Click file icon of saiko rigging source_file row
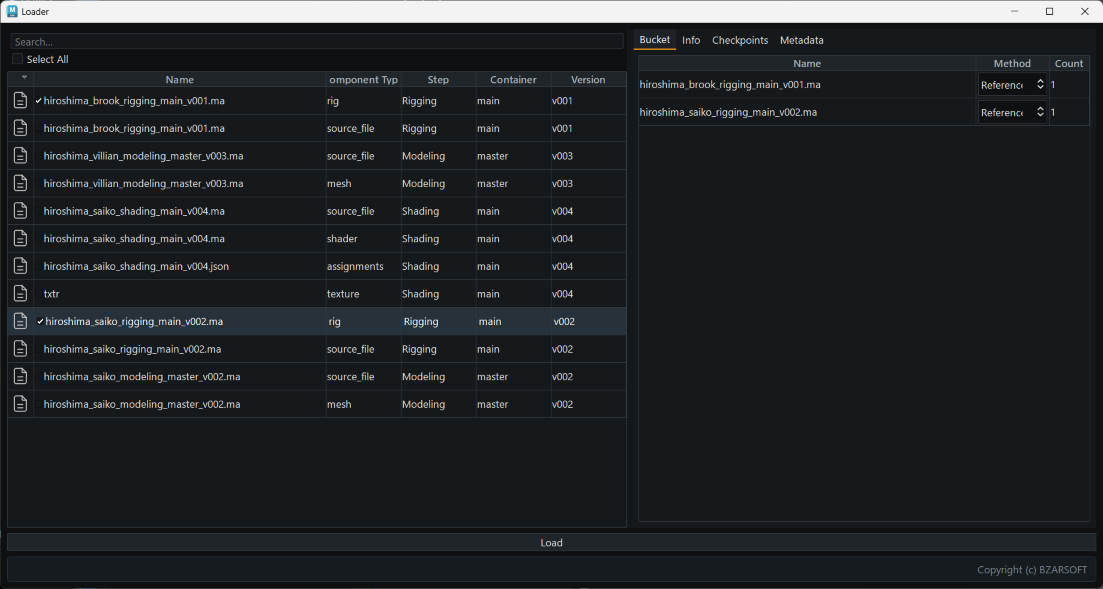Viewport: 1103px width, 589px height. [x=21, y=348]
